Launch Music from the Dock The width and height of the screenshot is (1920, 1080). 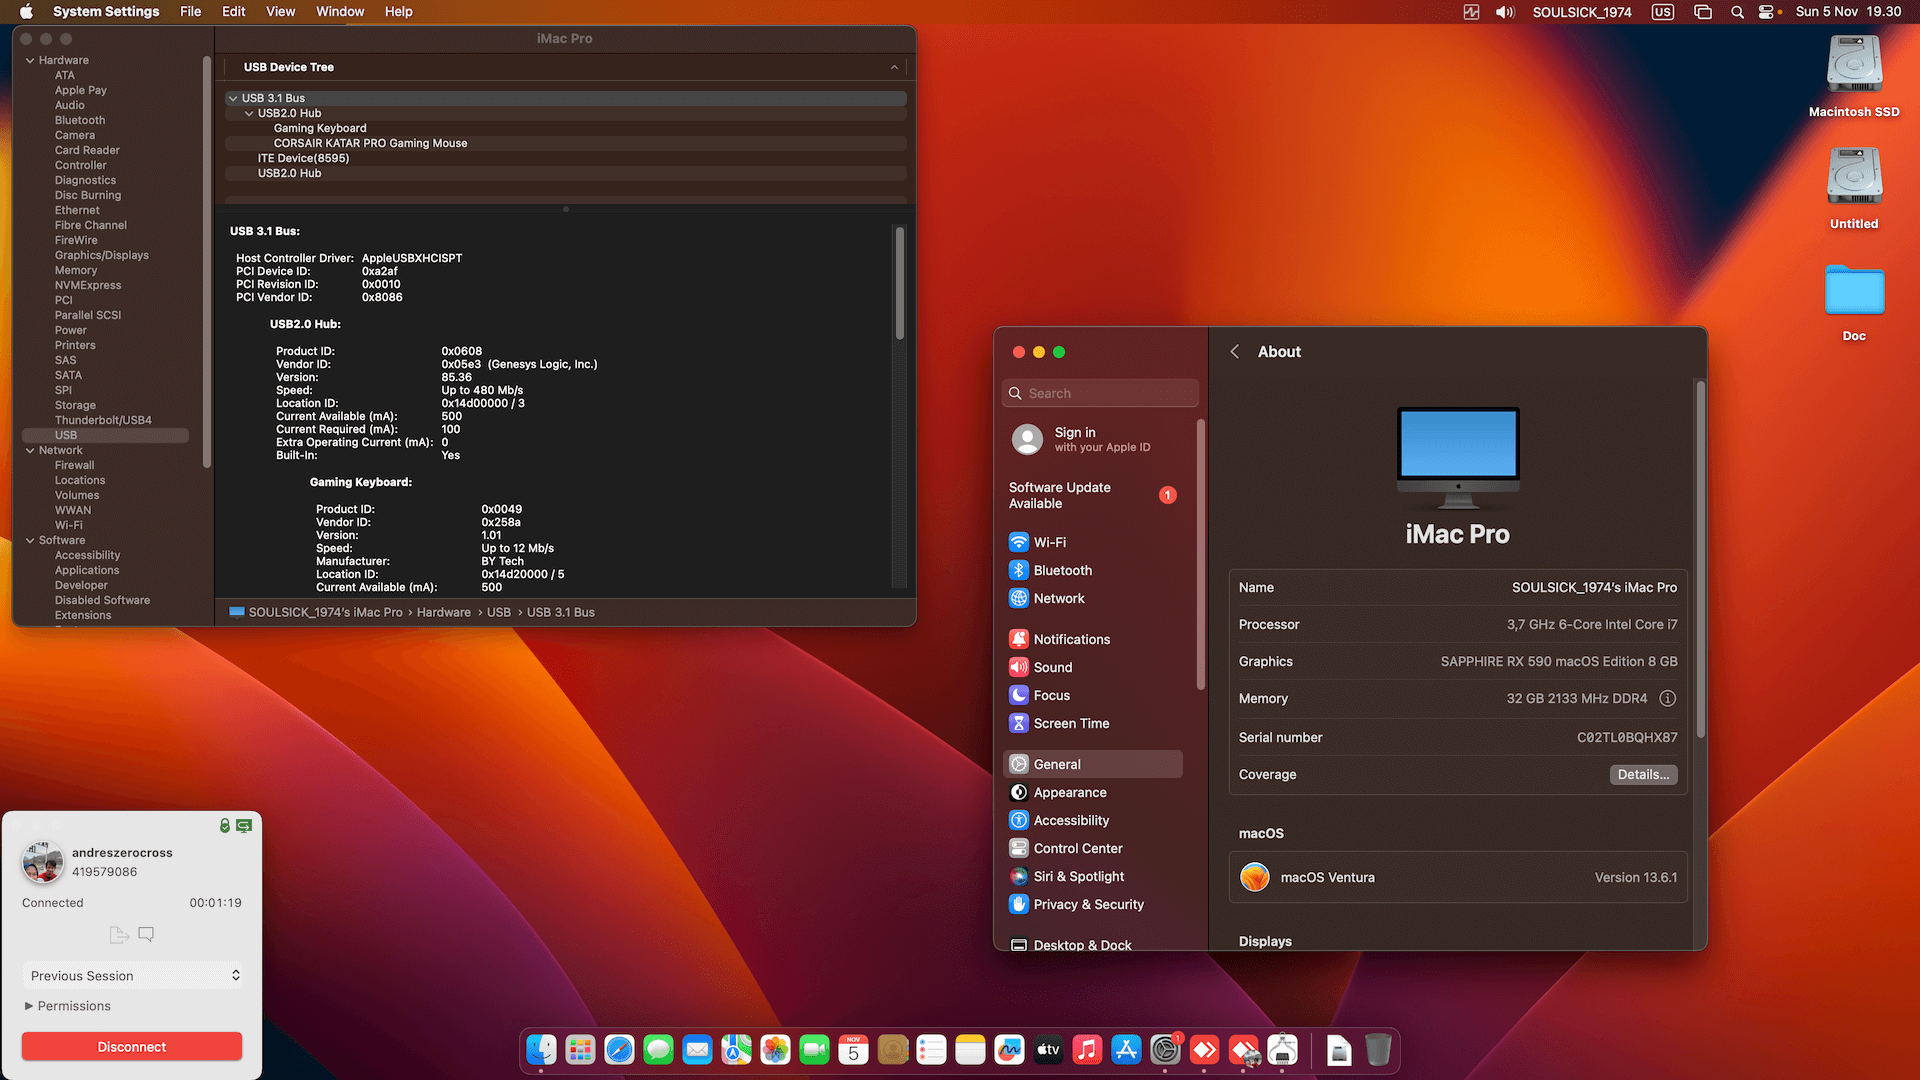pyautogui.click(x=1086, y=1050)
